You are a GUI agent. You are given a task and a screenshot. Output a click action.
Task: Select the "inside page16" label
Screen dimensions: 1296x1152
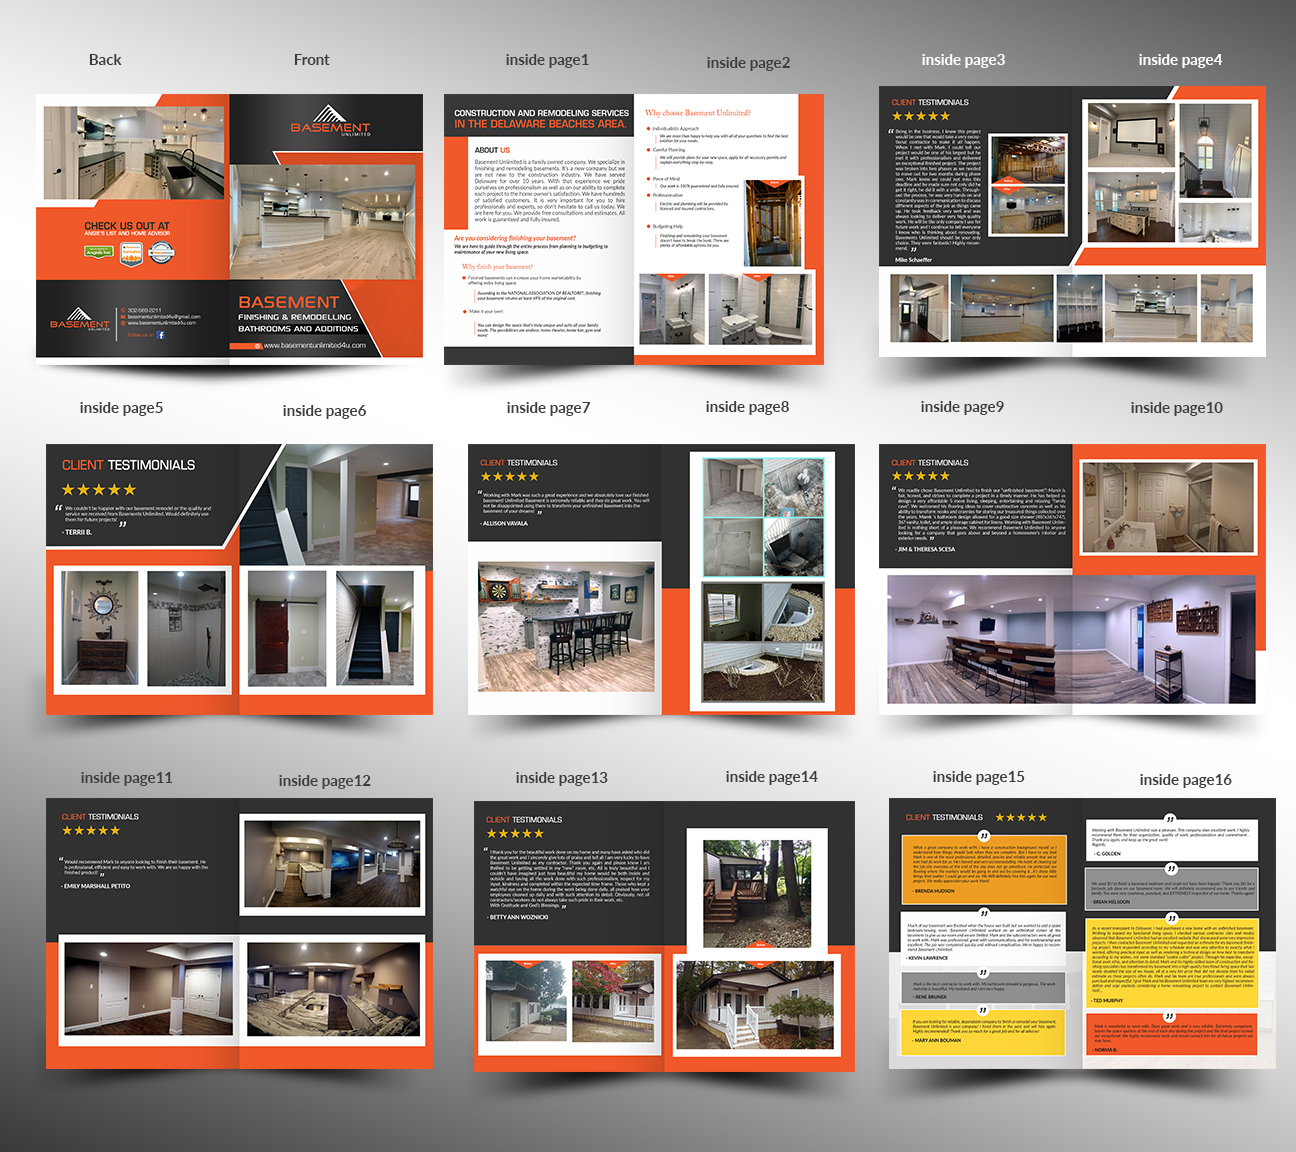pyautogui.click(x=1185, y=780)
